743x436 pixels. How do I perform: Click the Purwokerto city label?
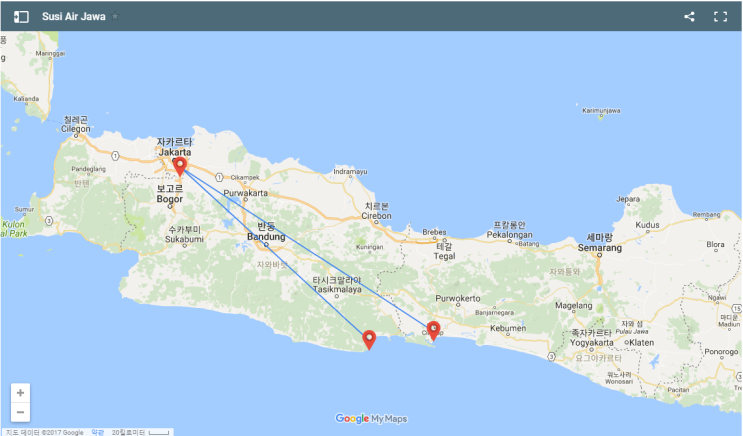(x=458, y=299)
